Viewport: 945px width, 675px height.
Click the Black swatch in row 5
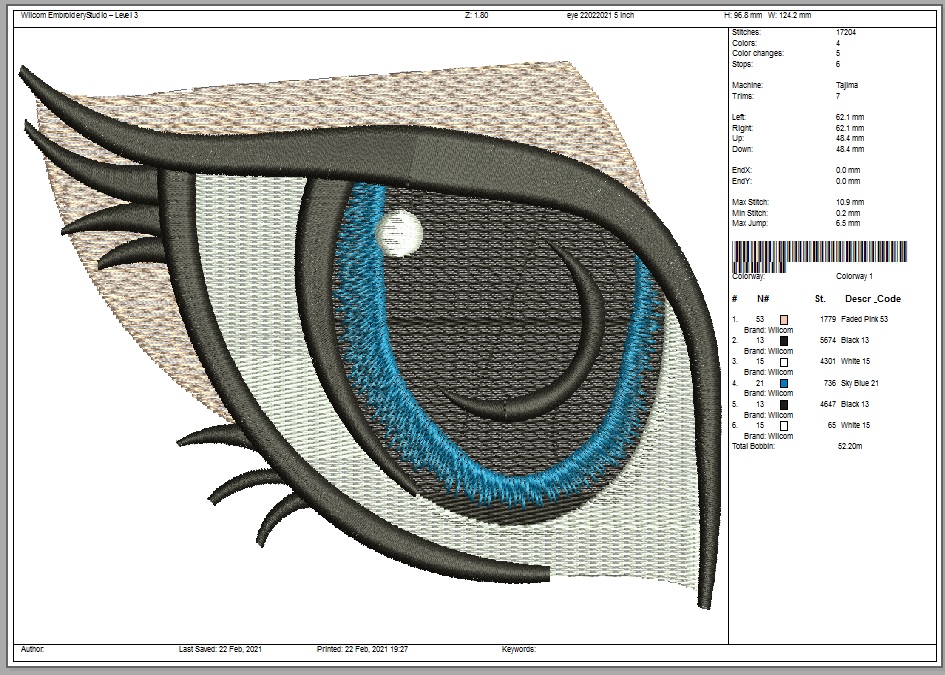click(x=784, y=405)
